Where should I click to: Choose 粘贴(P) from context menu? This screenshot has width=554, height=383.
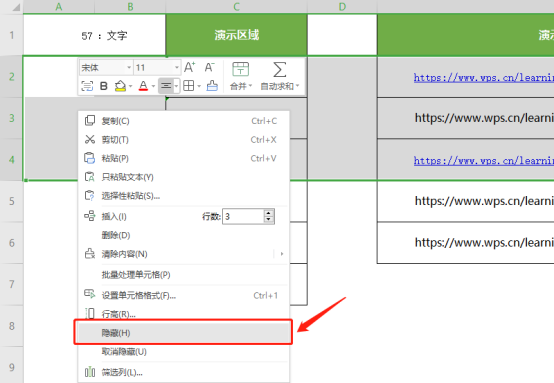coord(184,158)
